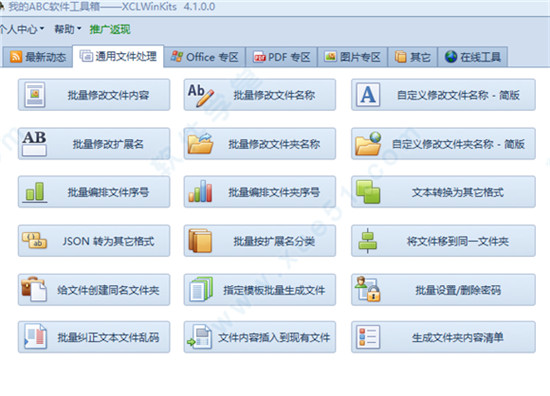Screen dimensions: 550x396
Task: Click the letter A icon for 自定义修改文件名称
Action: pyautogui.click(x=368, y=95)
